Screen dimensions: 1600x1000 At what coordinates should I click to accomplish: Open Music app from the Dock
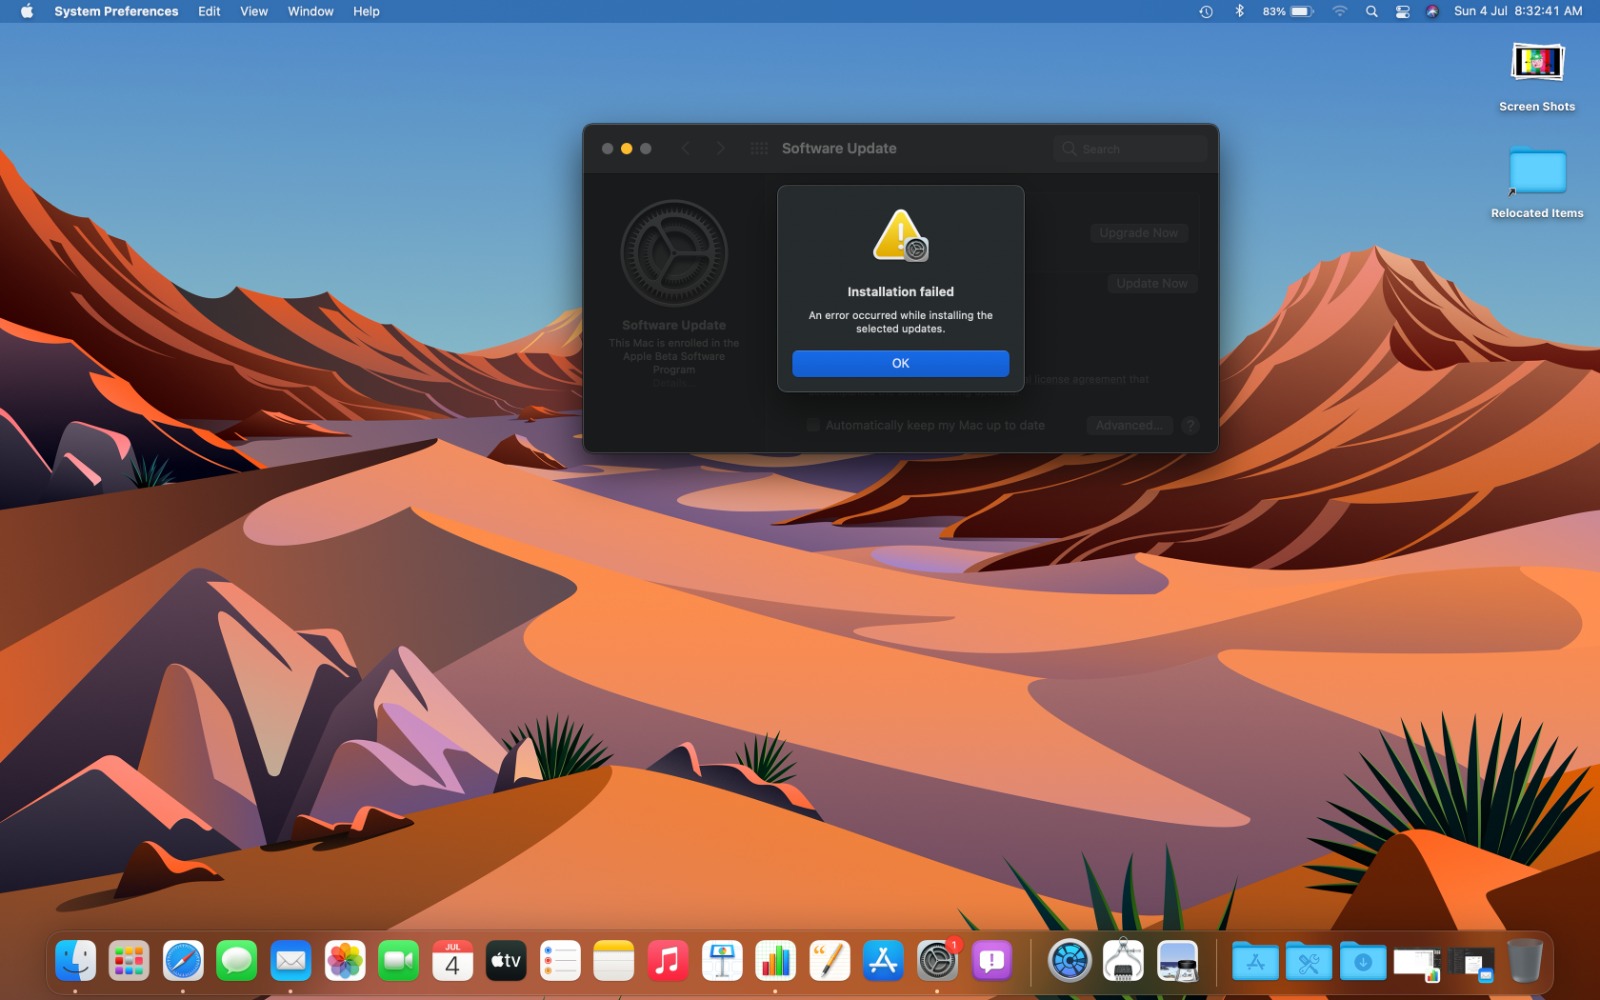pyautogui.click(x=668, y=961)
